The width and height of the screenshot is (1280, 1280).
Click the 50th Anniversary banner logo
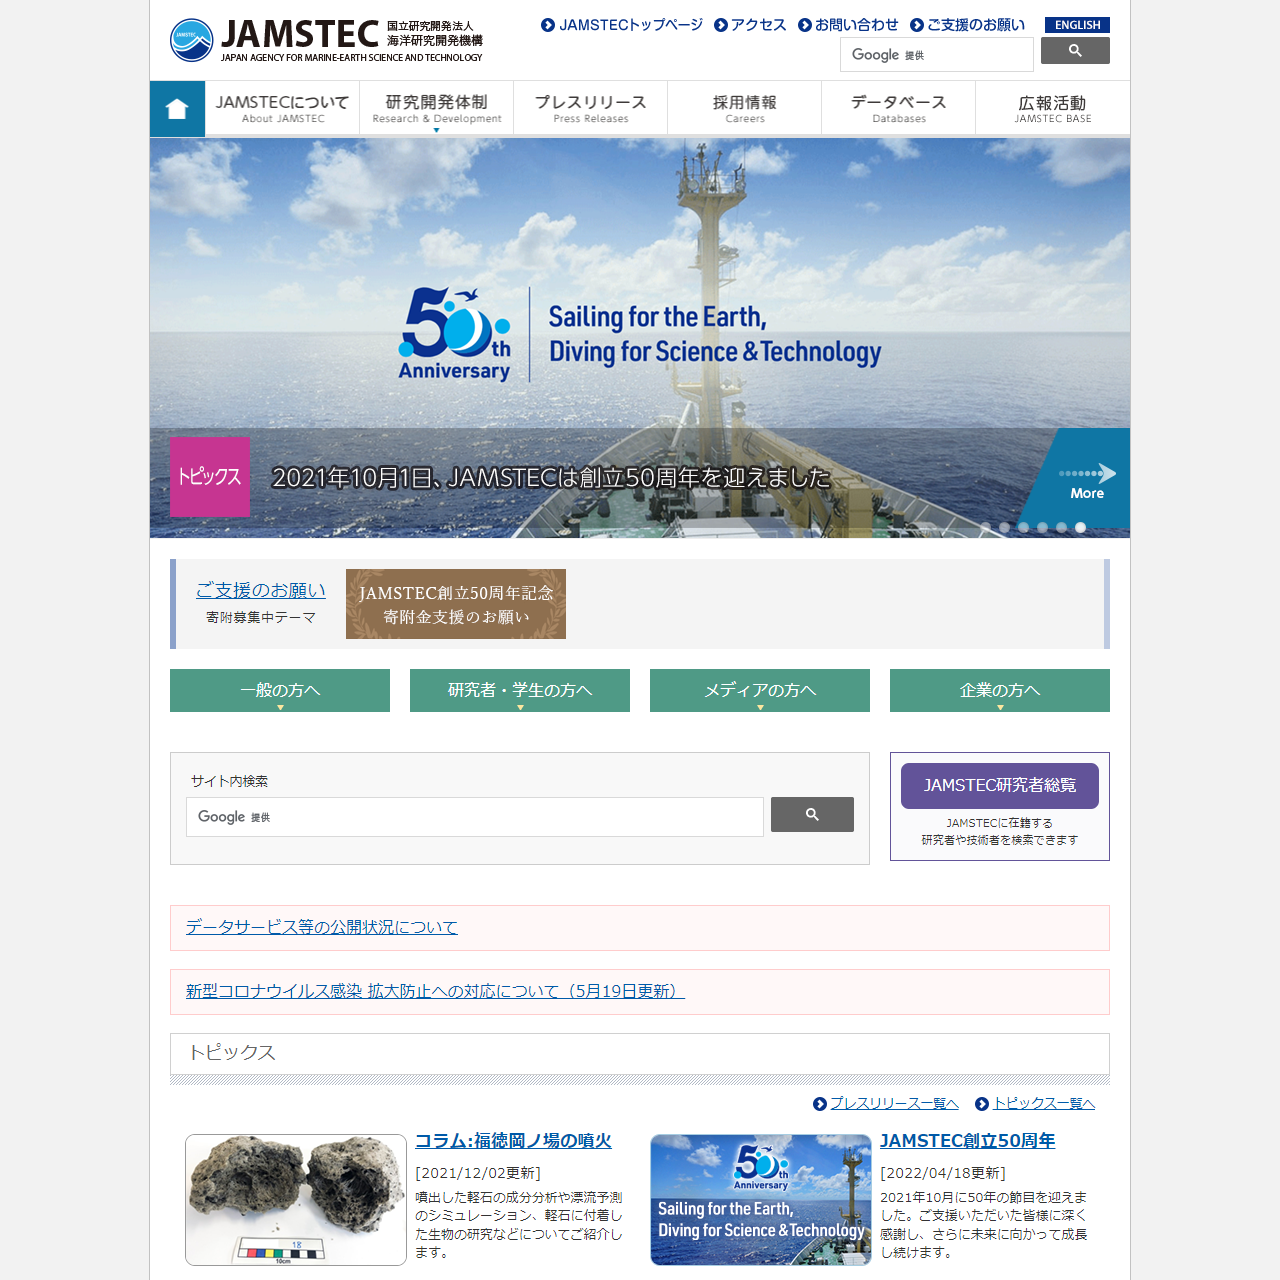tap(455, 335)
